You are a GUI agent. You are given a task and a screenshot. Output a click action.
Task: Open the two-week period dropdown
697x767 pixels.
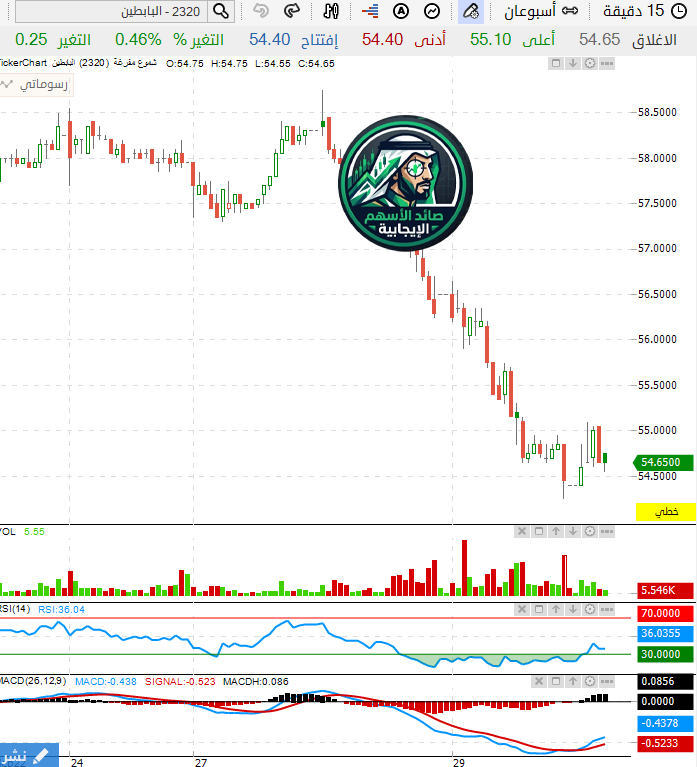541,11
